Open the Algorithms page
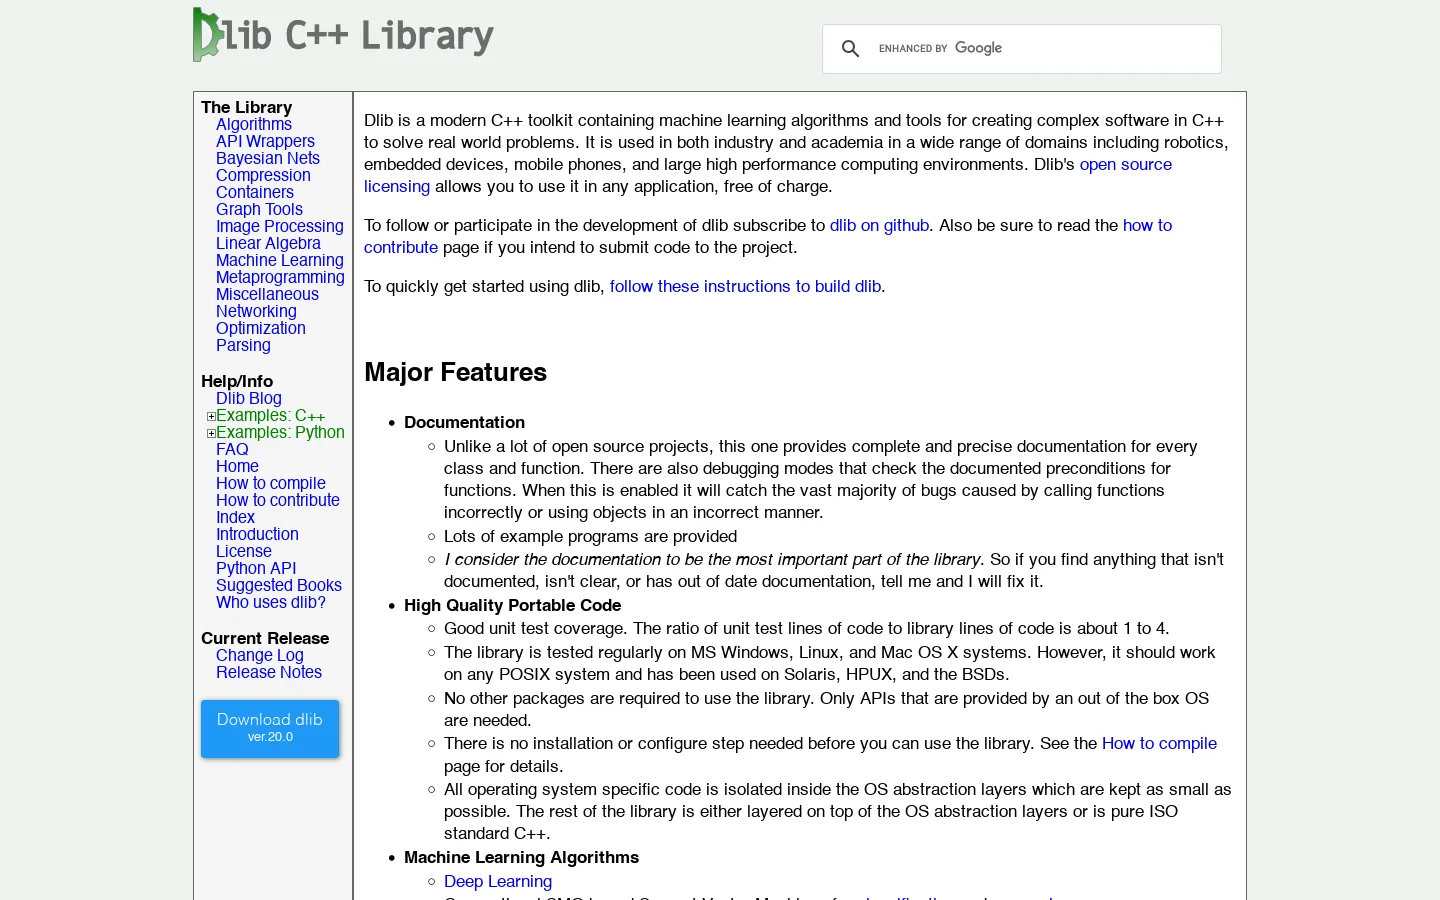1440x900 pixels. point(254,124)
